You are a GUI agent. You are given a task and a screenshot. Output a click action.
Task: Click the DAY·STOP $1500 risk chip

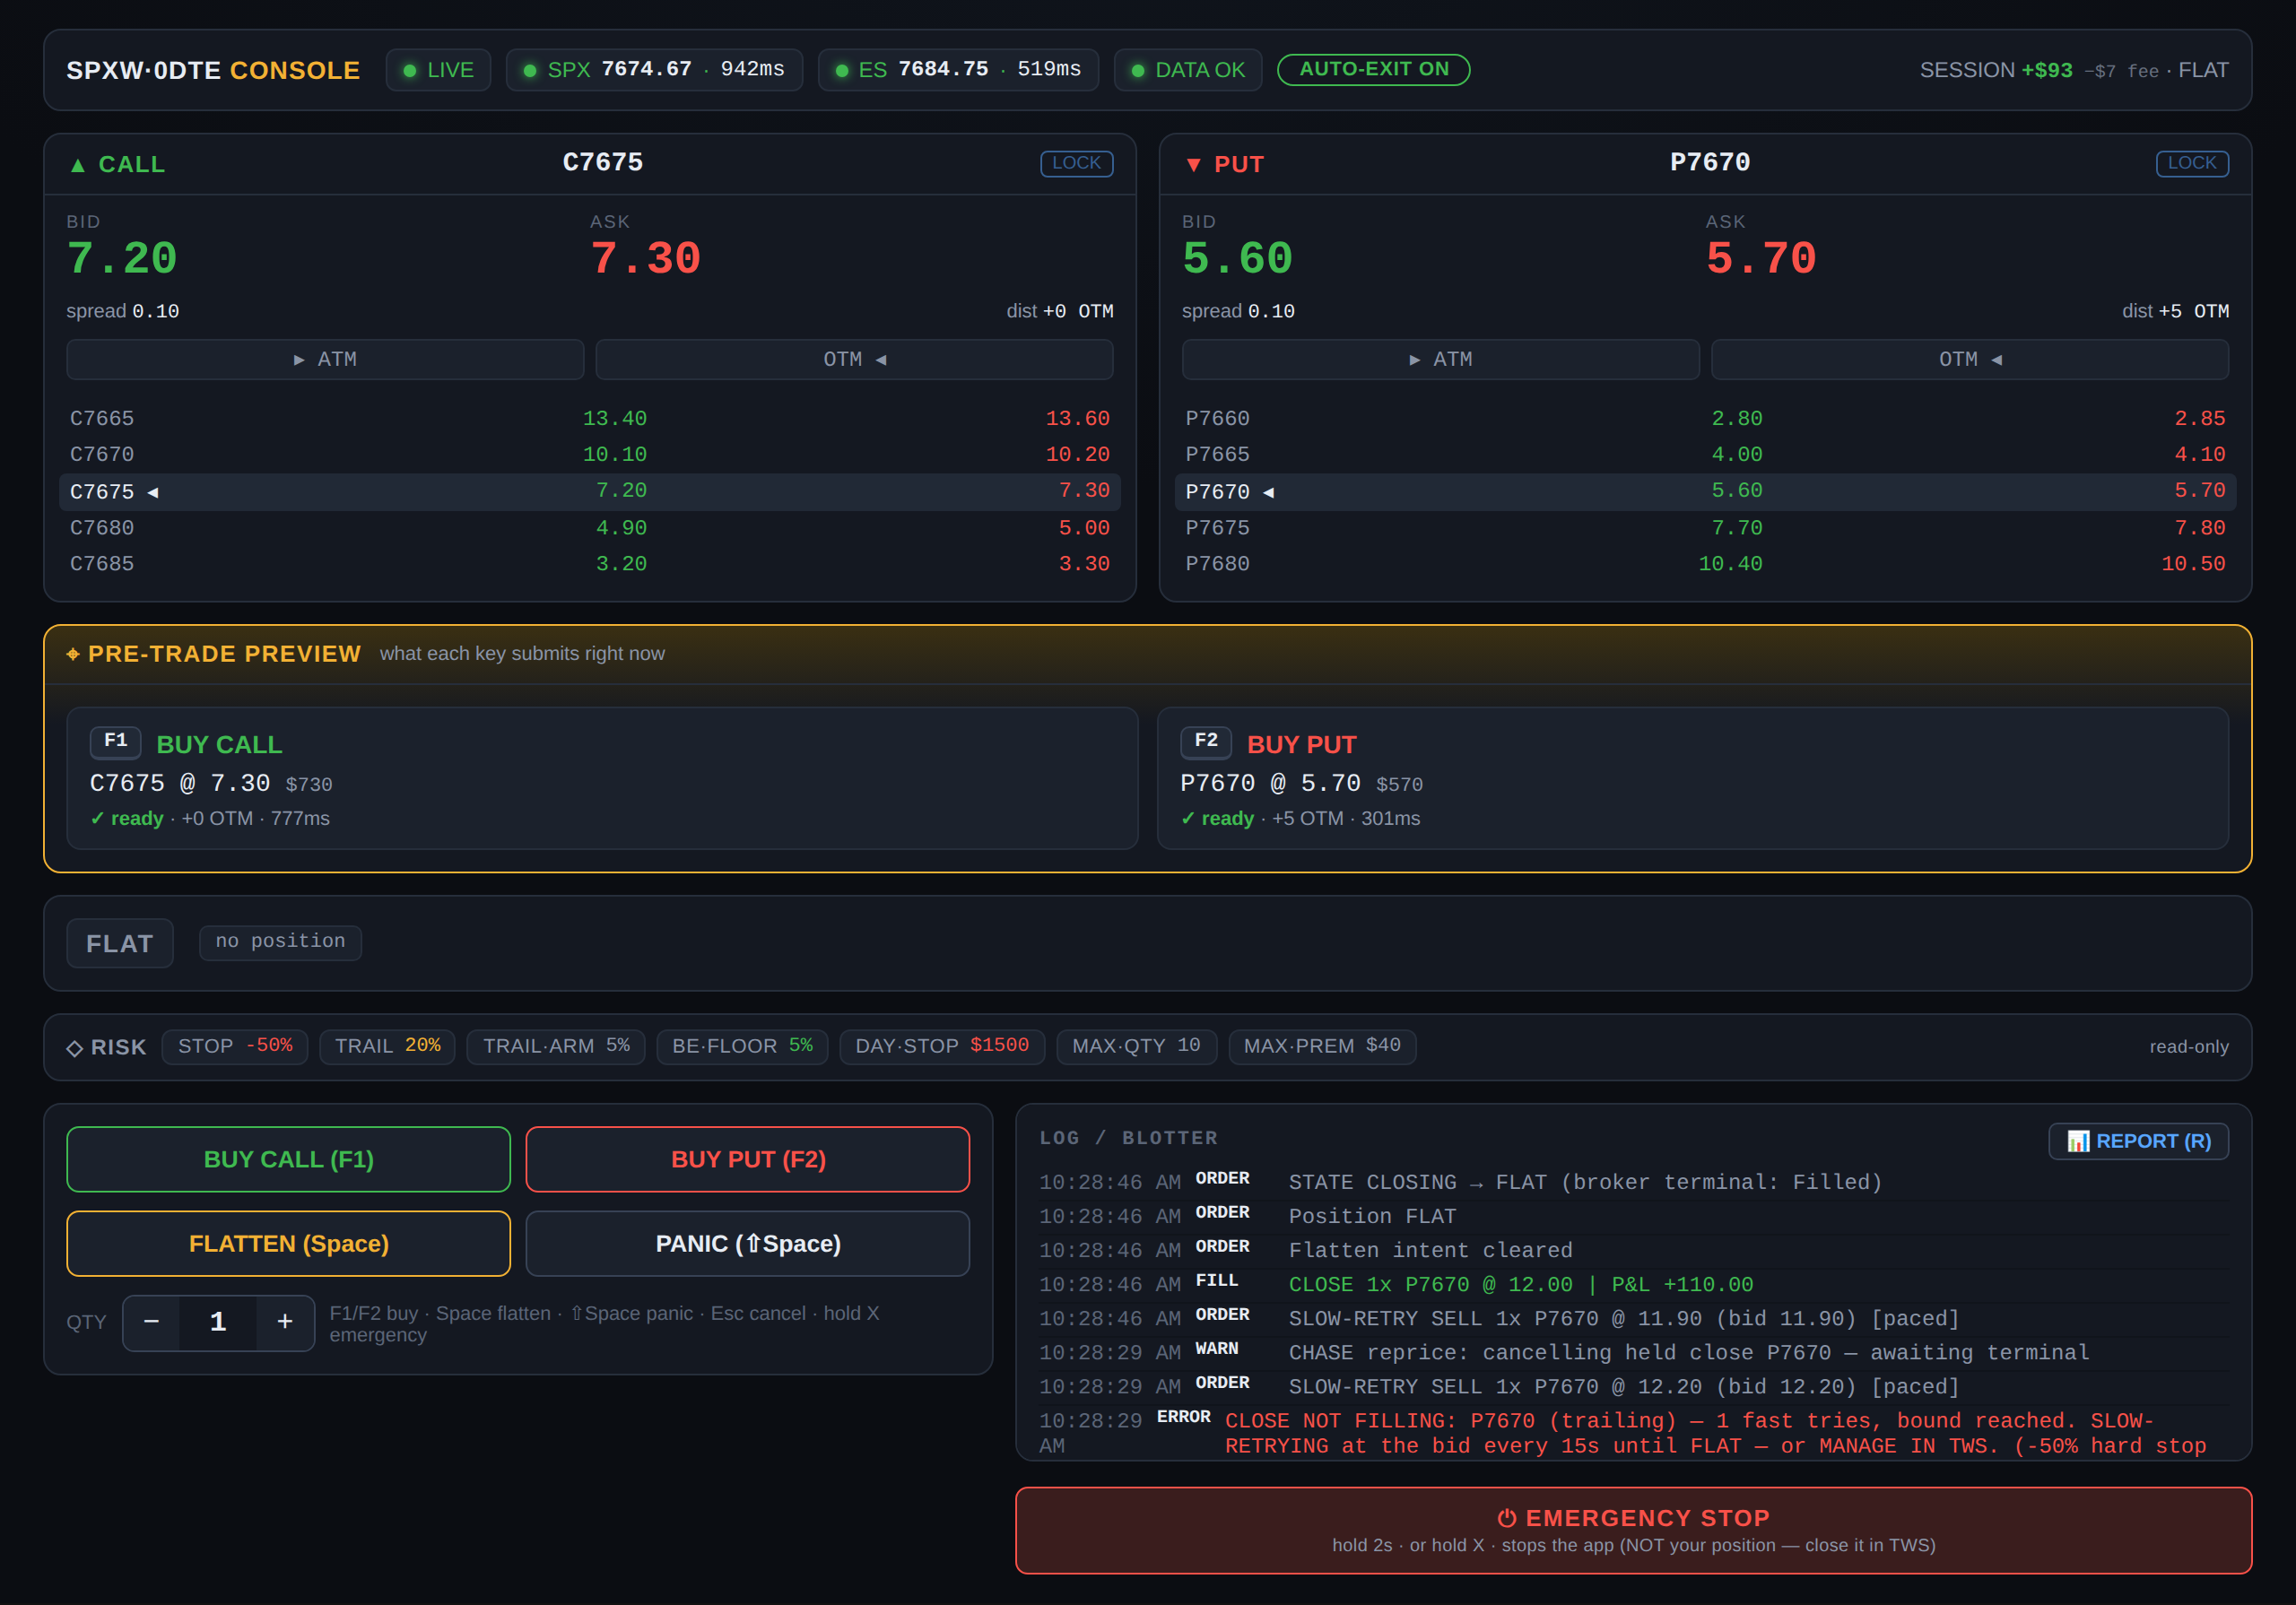click(942, 1046)
